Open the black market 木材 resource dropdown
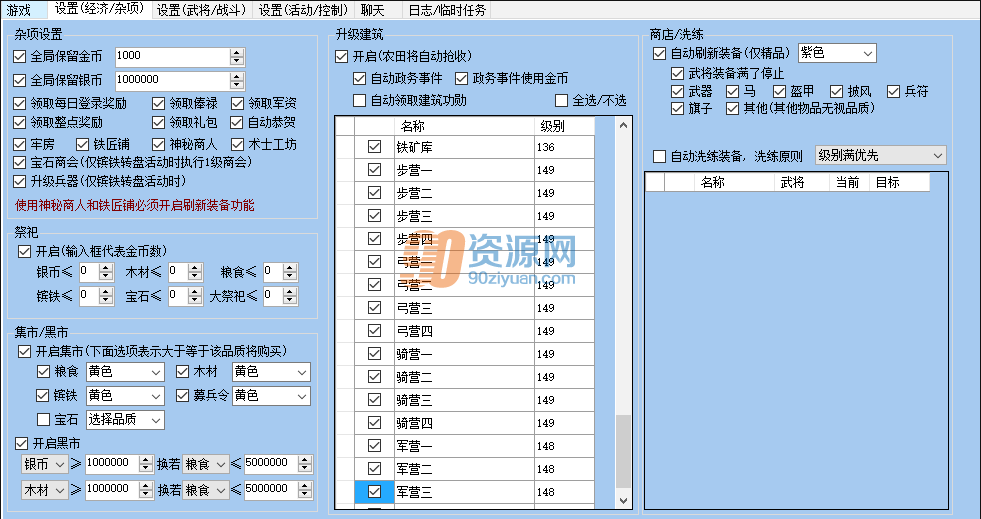Viewport: 981px width, 519px height. (44, 490)
